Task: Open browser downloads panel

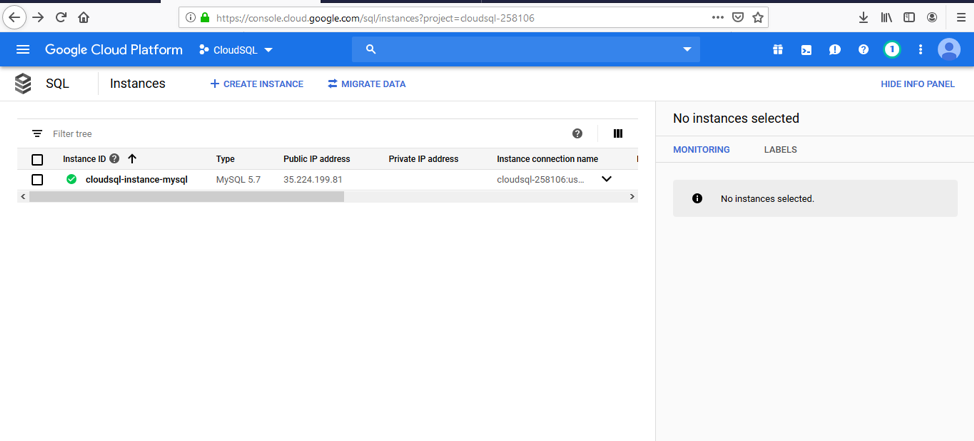Action: [x=863, y=17]
